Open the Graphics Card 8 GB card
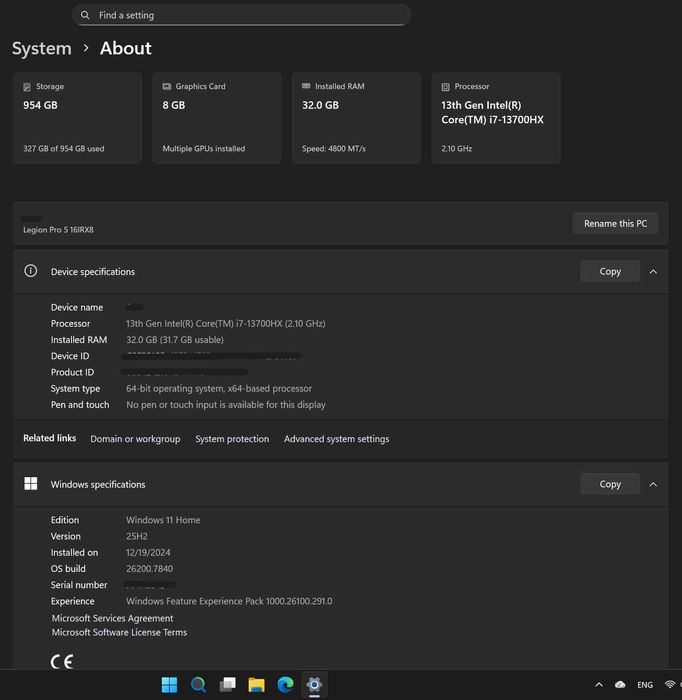The height and width of the screenshot is (700, 682). (217, 118)
